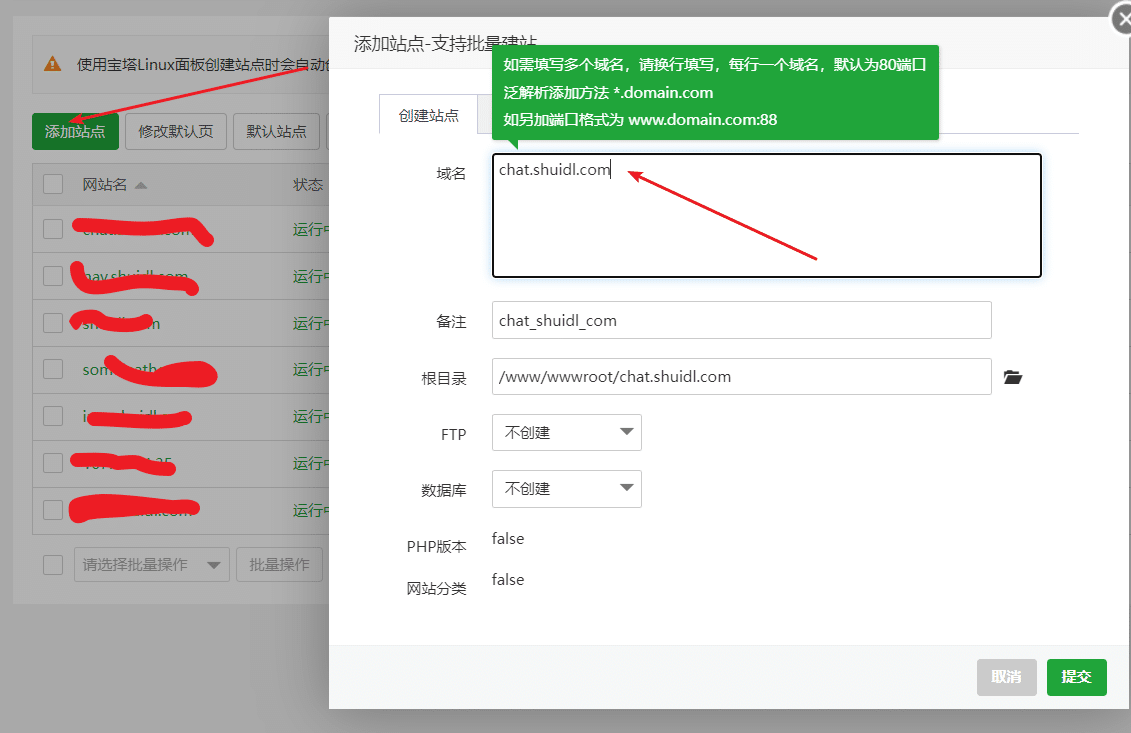Open the directory browser for 根目录

(1013, 377)
